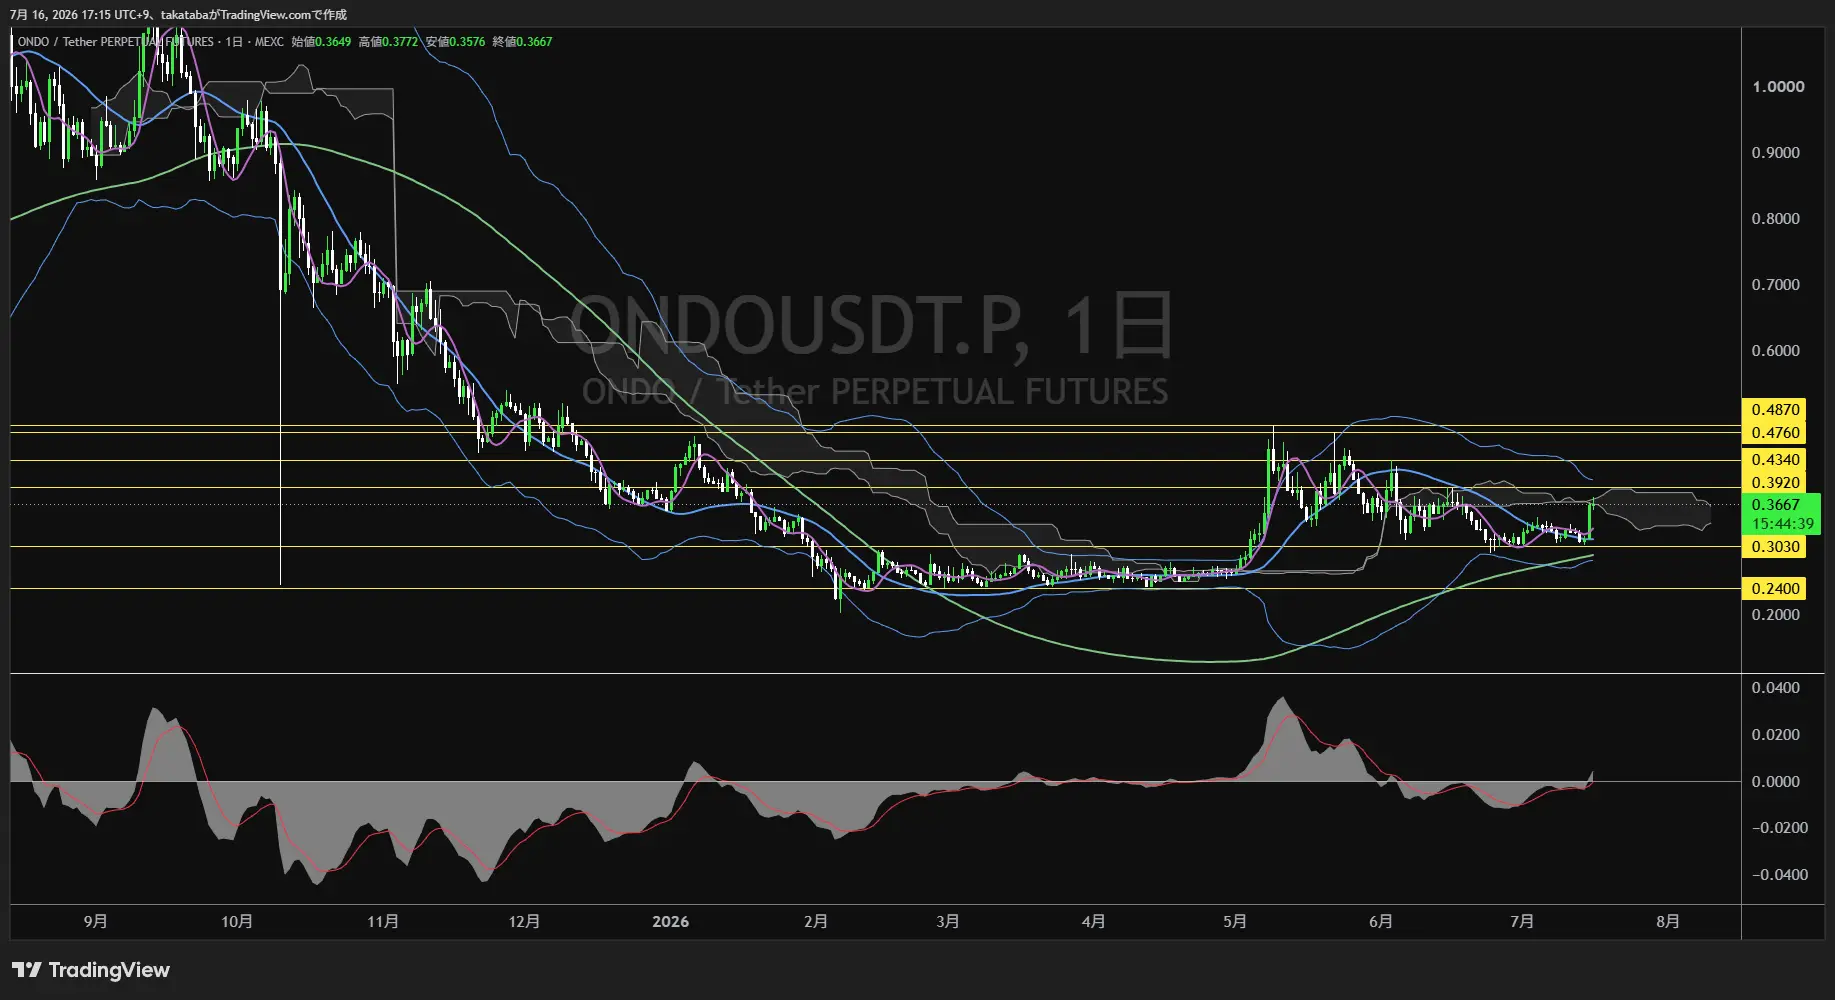The image size is (1835, 1000).
Task: Click the 0.2400 yellow price label
Action: pyautogui.click(x=1775, y=589)
